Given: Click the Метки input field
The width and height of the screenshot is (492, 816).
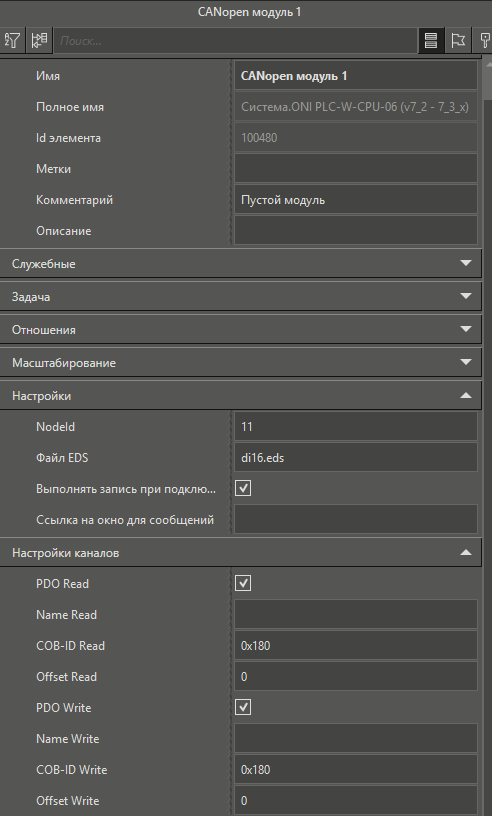Looking at the screenshot, I should coord(356,169).
